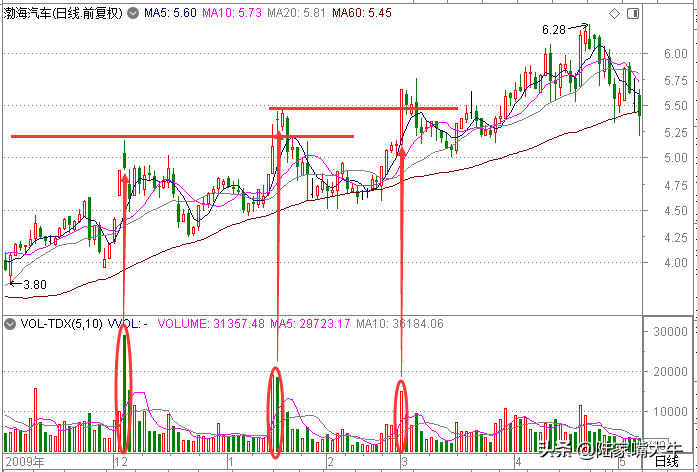Select the 渤海汽车(日线.前复权) chart title
The height and width of the screenshot is (472, 697).
click(63, 13)
